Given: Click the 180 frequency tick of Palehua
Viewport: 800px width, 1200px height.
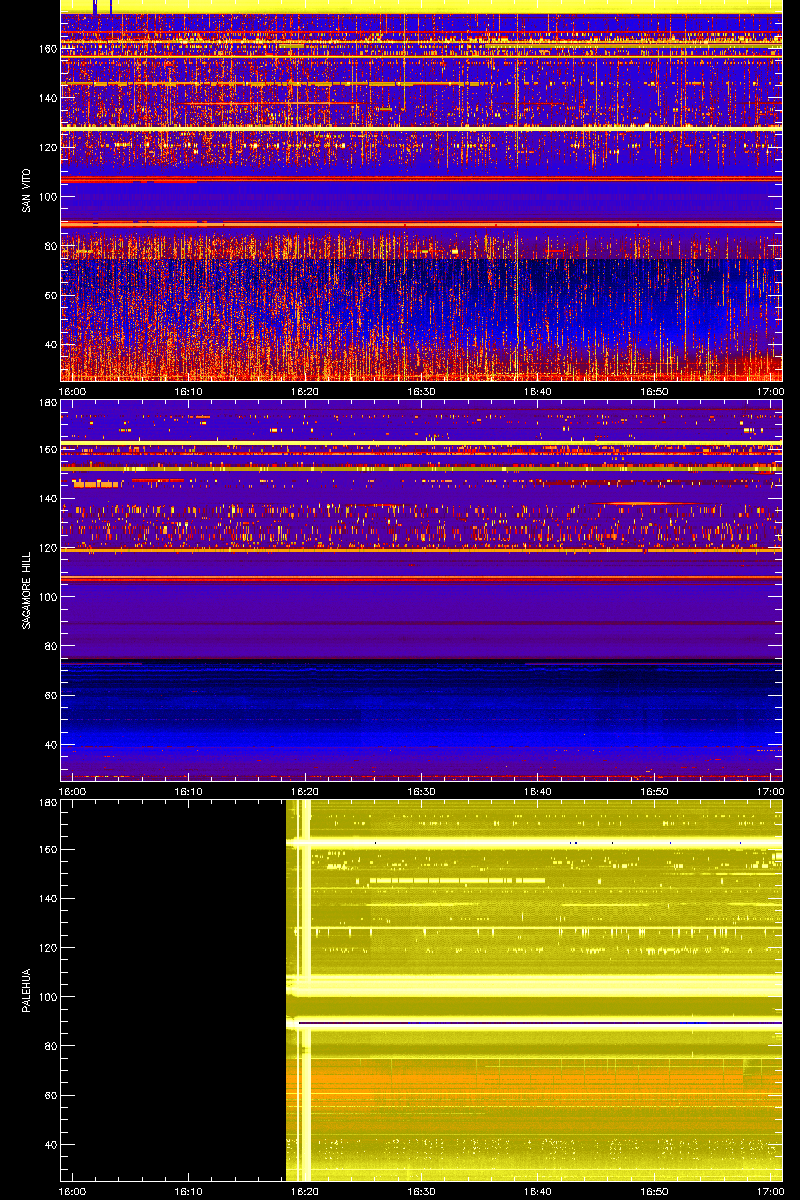Looking at the screenshot, I should coord(47,804).
